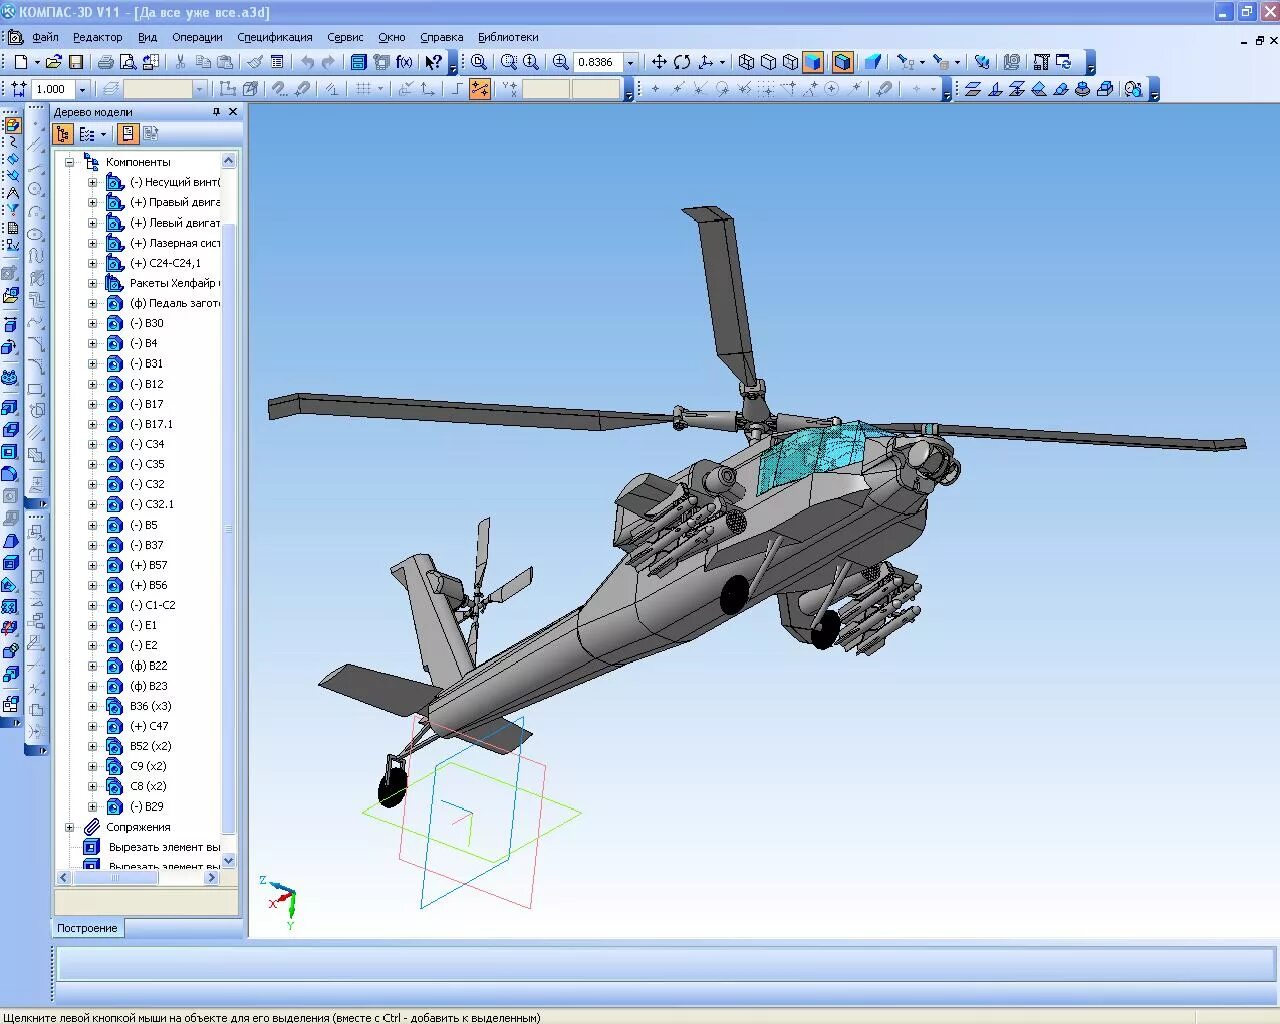Expand the Лазерная система component

coord(93,243)
